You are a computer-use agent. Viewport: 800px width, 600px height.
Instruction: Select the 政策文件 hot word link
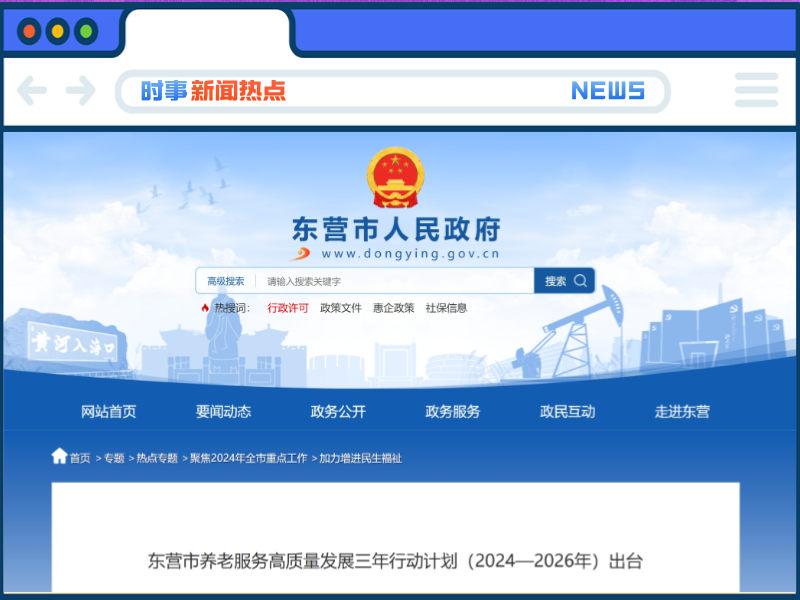click(341, 308)
